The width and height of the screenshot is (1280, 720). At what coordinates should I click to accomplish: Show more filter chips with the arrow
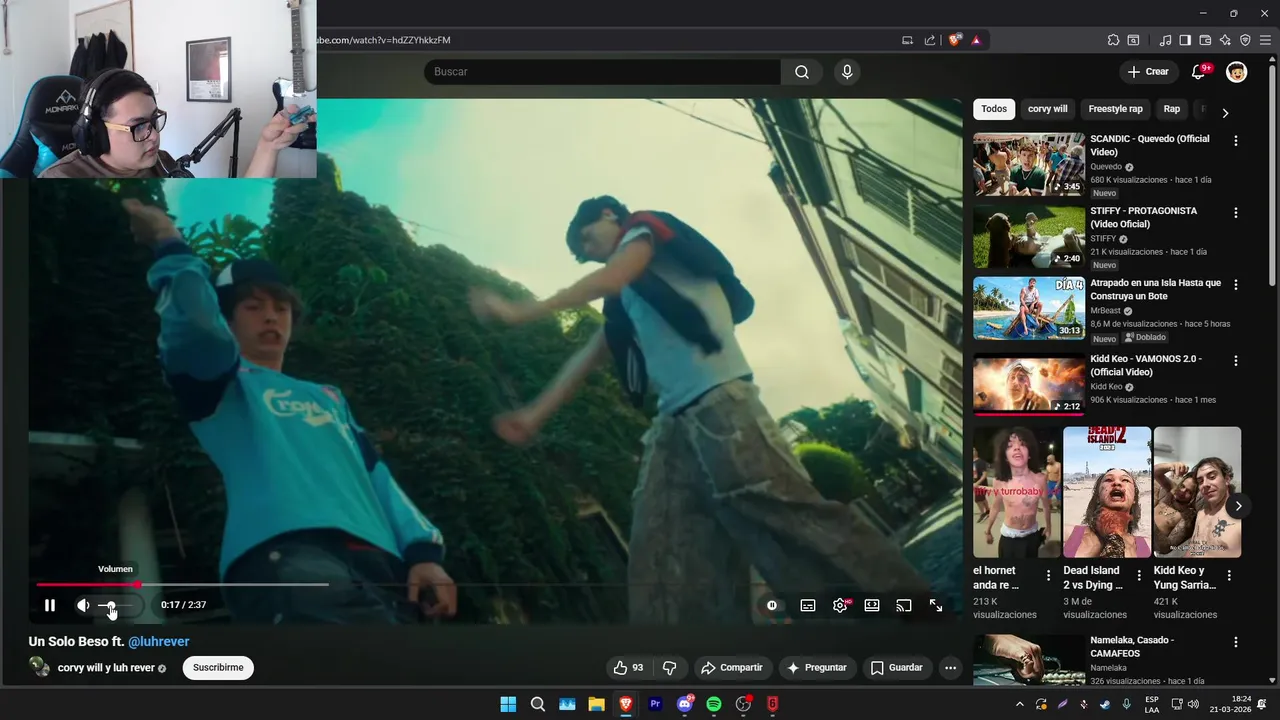1225,112
